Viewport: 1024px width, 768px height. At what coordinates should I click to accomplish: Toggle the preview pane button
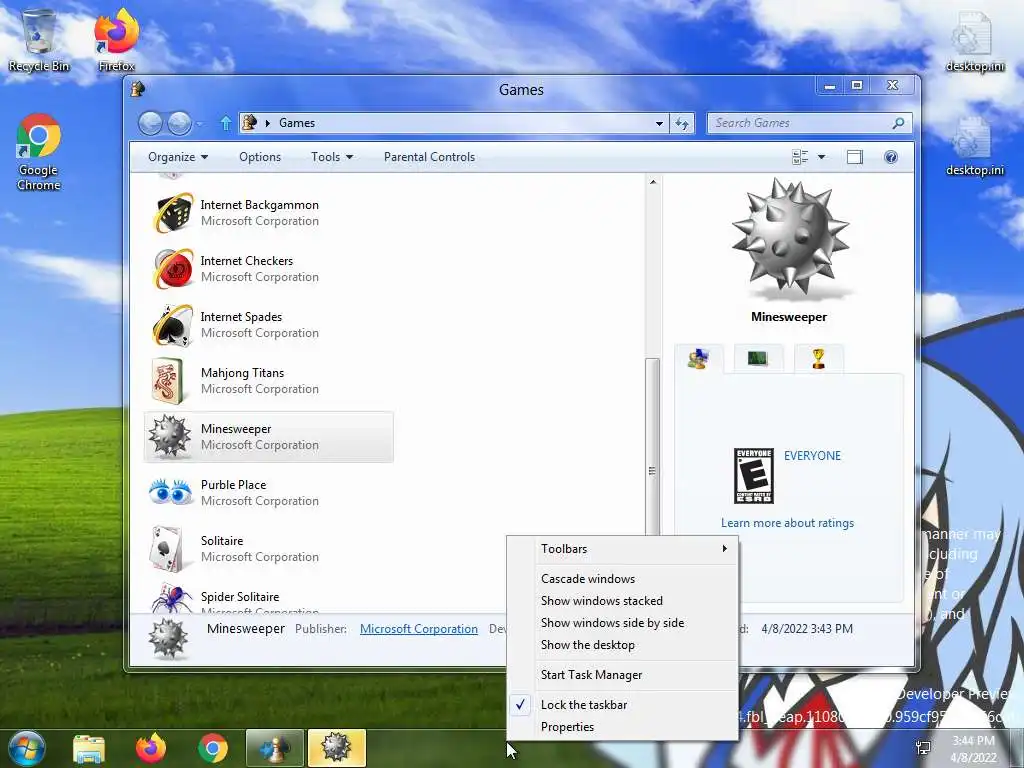tap(854, 157)
